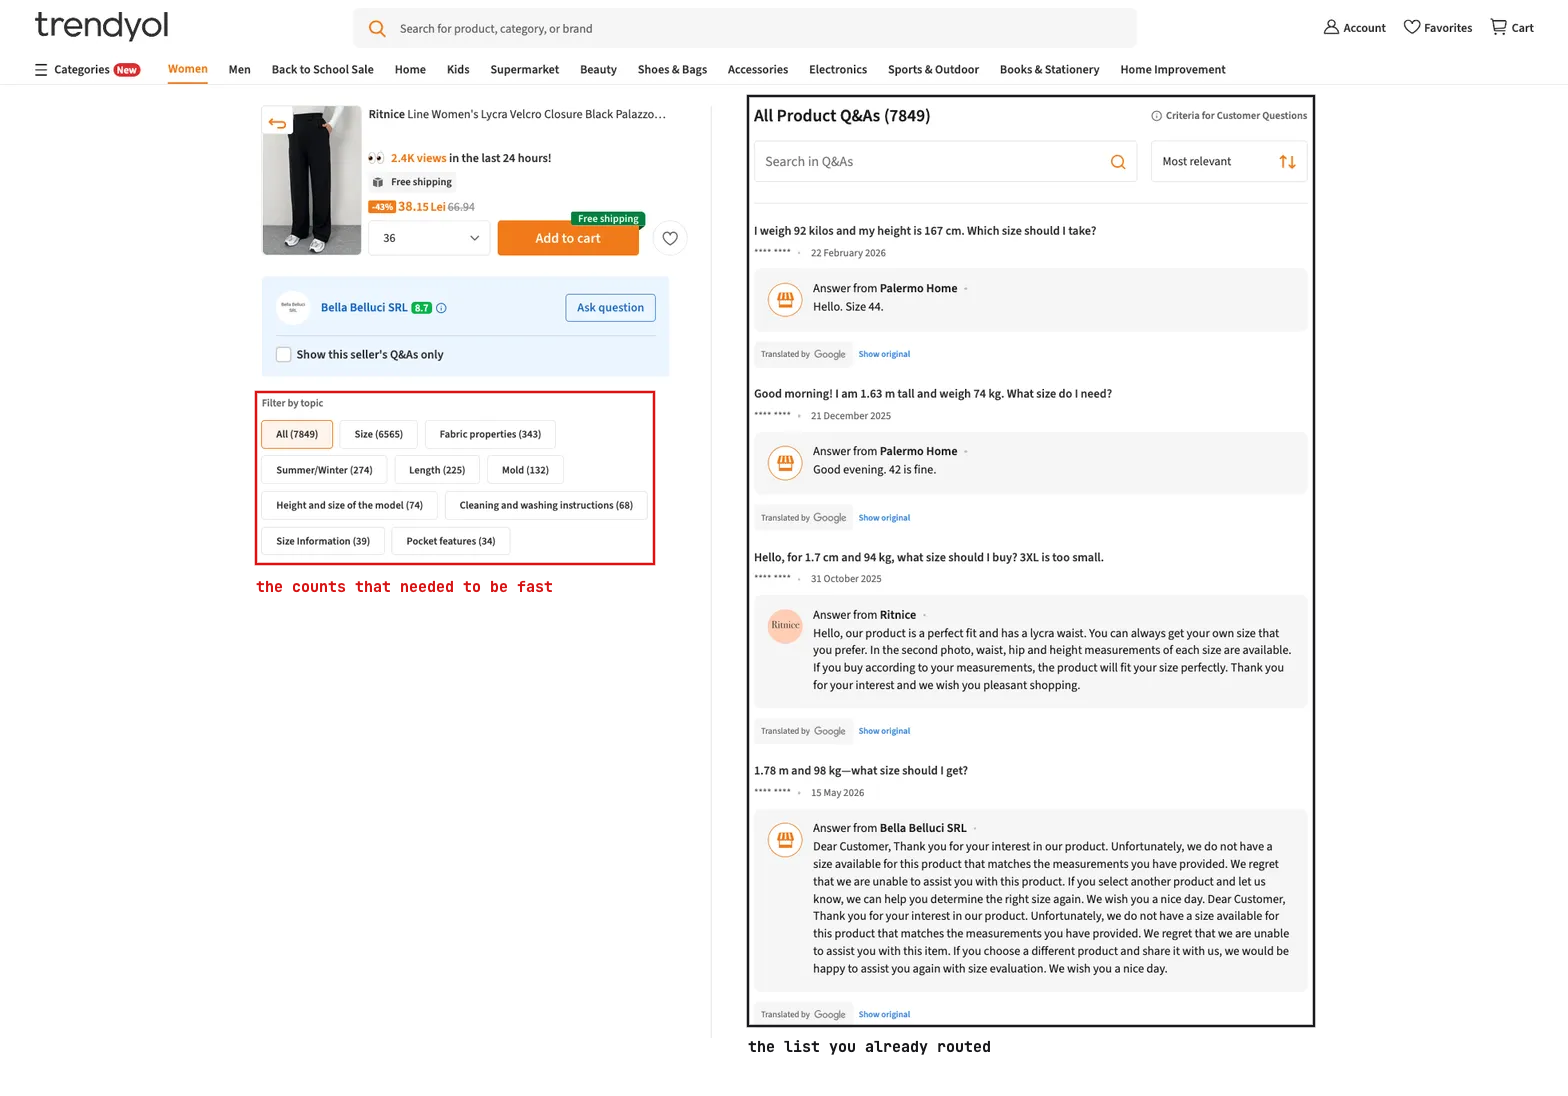Image resolution: width=1568 pixels, height=1096 pixels.
Task: Click store icon on Bella Belluci SRL answer
Action: 785,839
